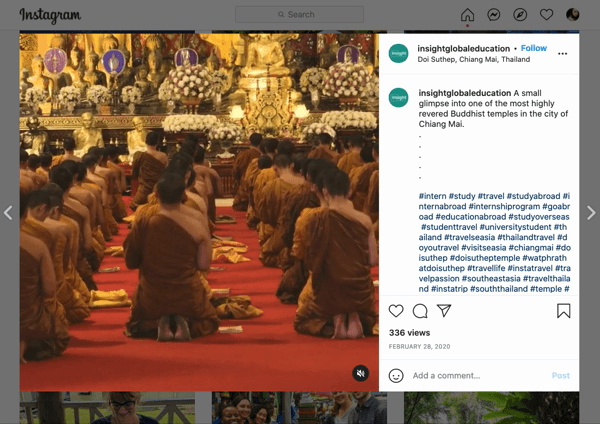This screenshot has height=424, width=600.
Task: Open the #travel hashtag
Action: tap(491, 196)
